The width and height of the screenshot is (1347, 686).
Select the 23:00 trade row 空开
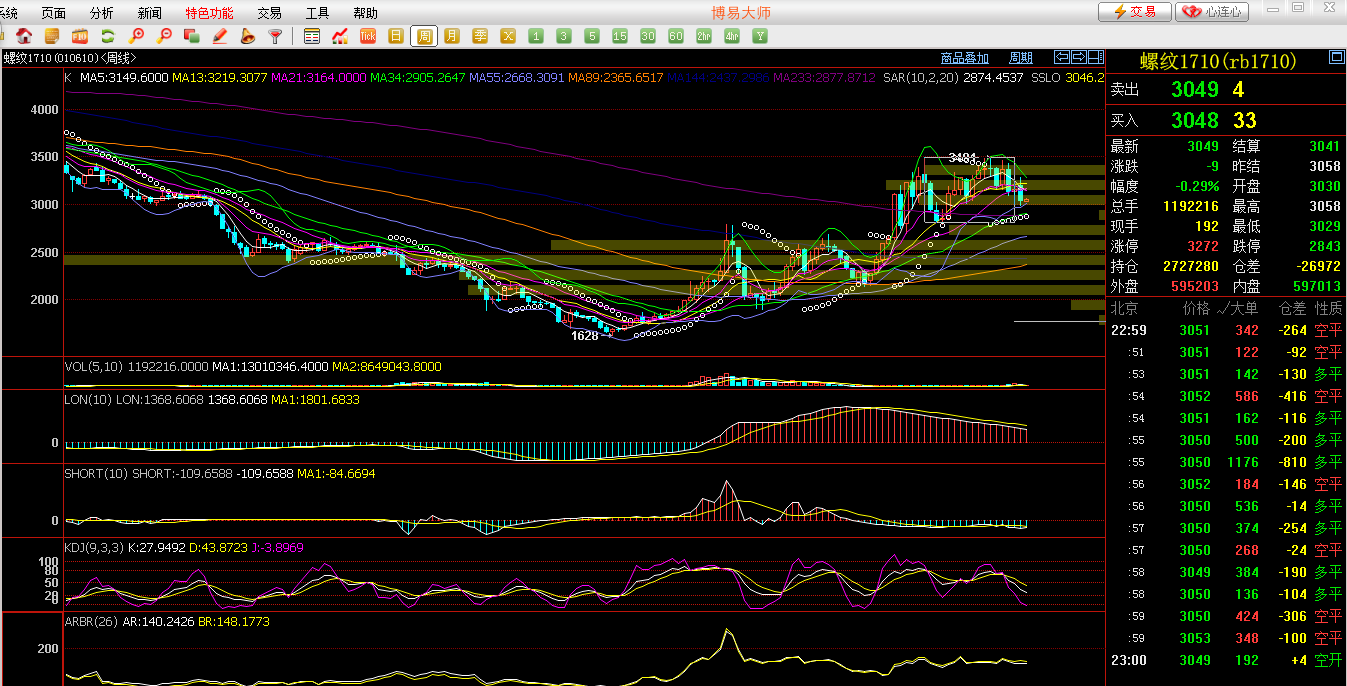[1226, 660]
